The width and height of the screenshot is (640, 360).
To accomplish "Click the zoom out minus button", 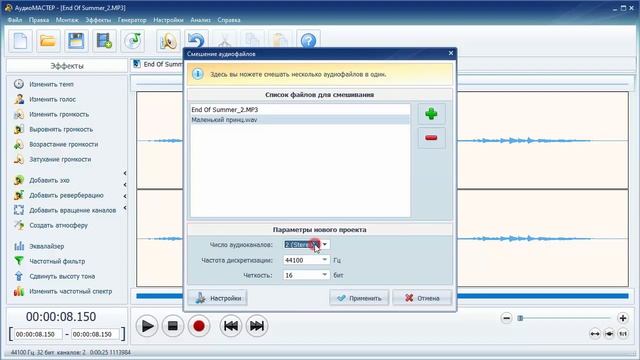I will 507,318.
